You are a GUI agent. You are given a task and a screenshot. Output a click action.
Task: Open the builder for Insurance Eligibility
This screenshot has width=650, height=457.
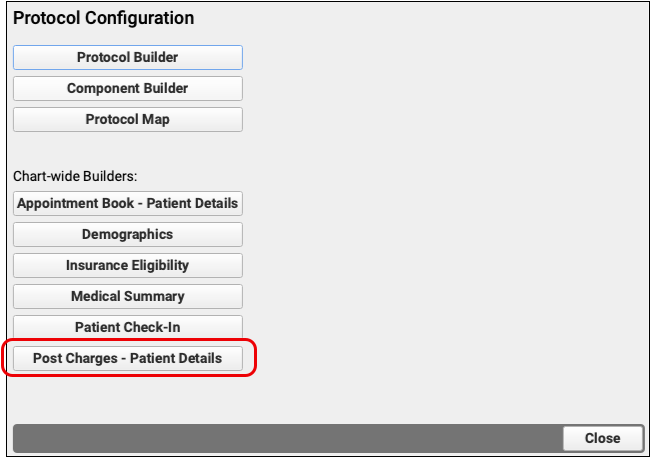[127, 265]
